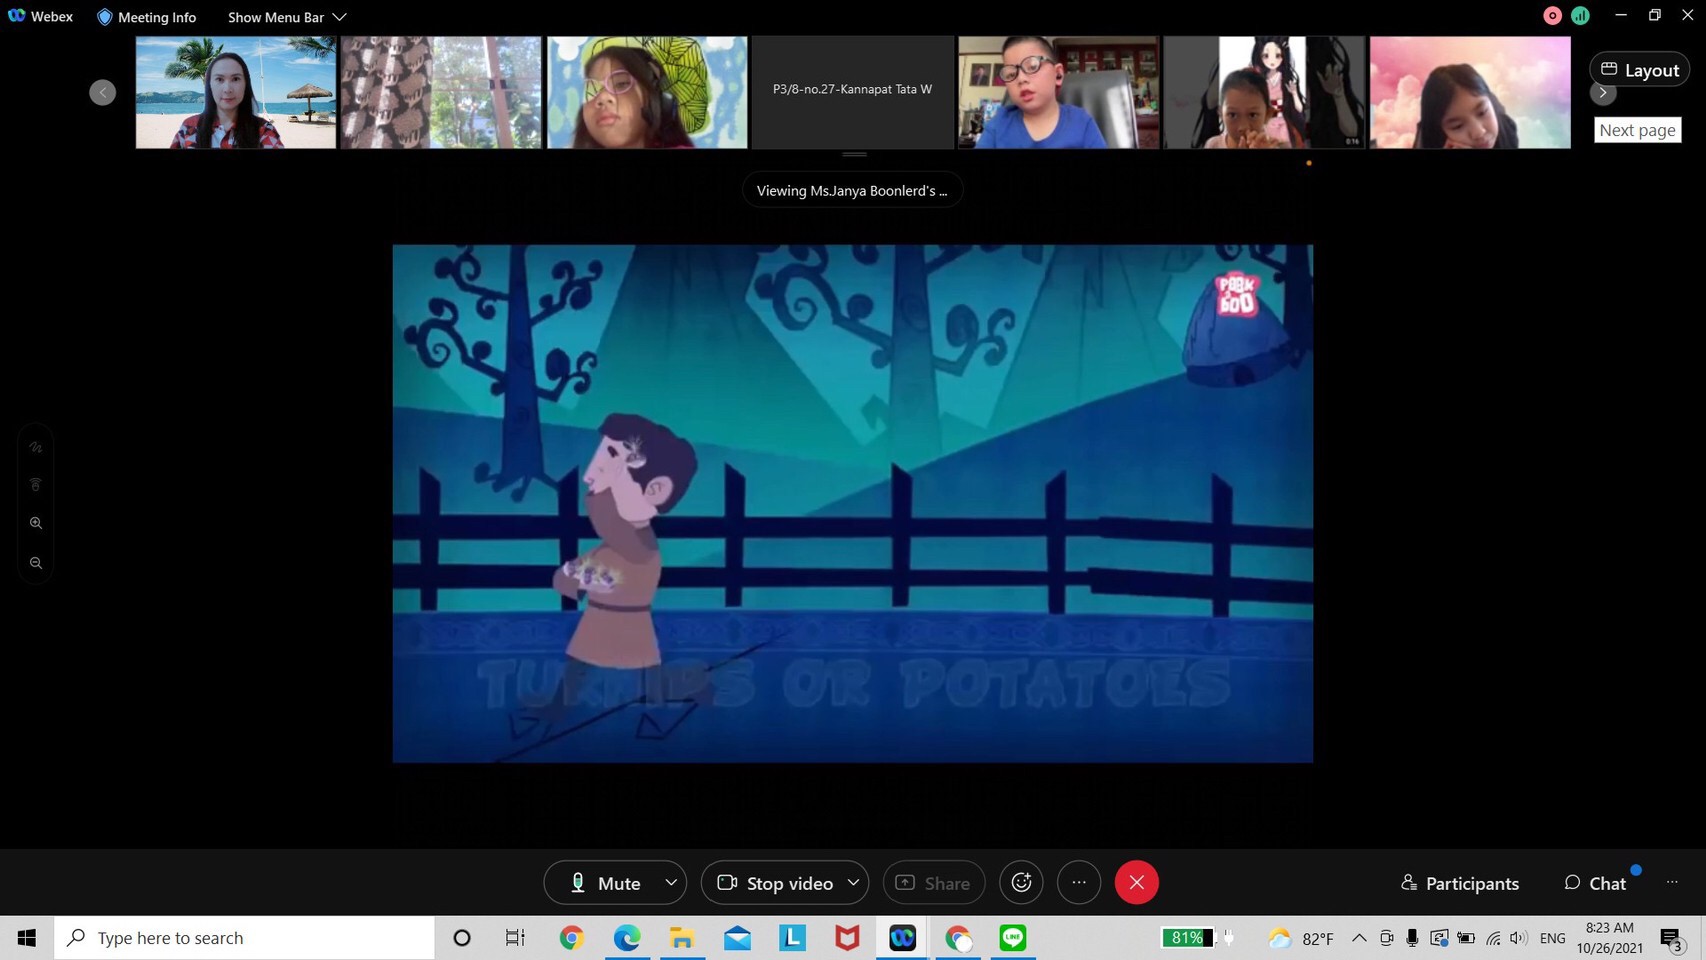Click the thumbnail strip collapse handle
The image size is (1706, 960).
(854, 155)
